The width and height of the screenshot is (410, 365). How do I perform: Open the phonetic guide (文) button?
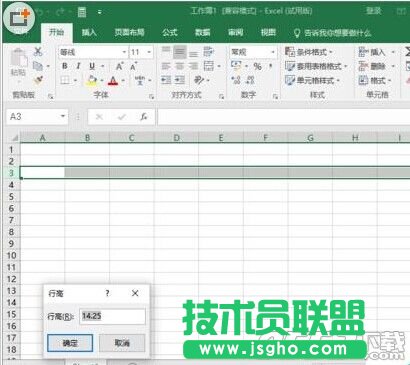(x=140, y=80)
